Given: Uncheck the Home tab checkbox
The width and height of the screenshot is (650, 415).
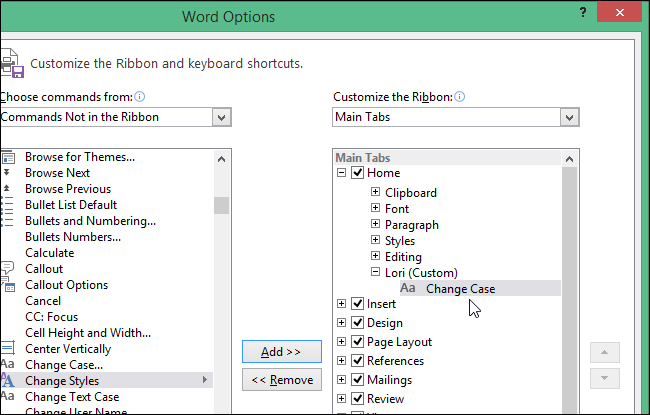Looking at the screenshot, I should point(357,172).
